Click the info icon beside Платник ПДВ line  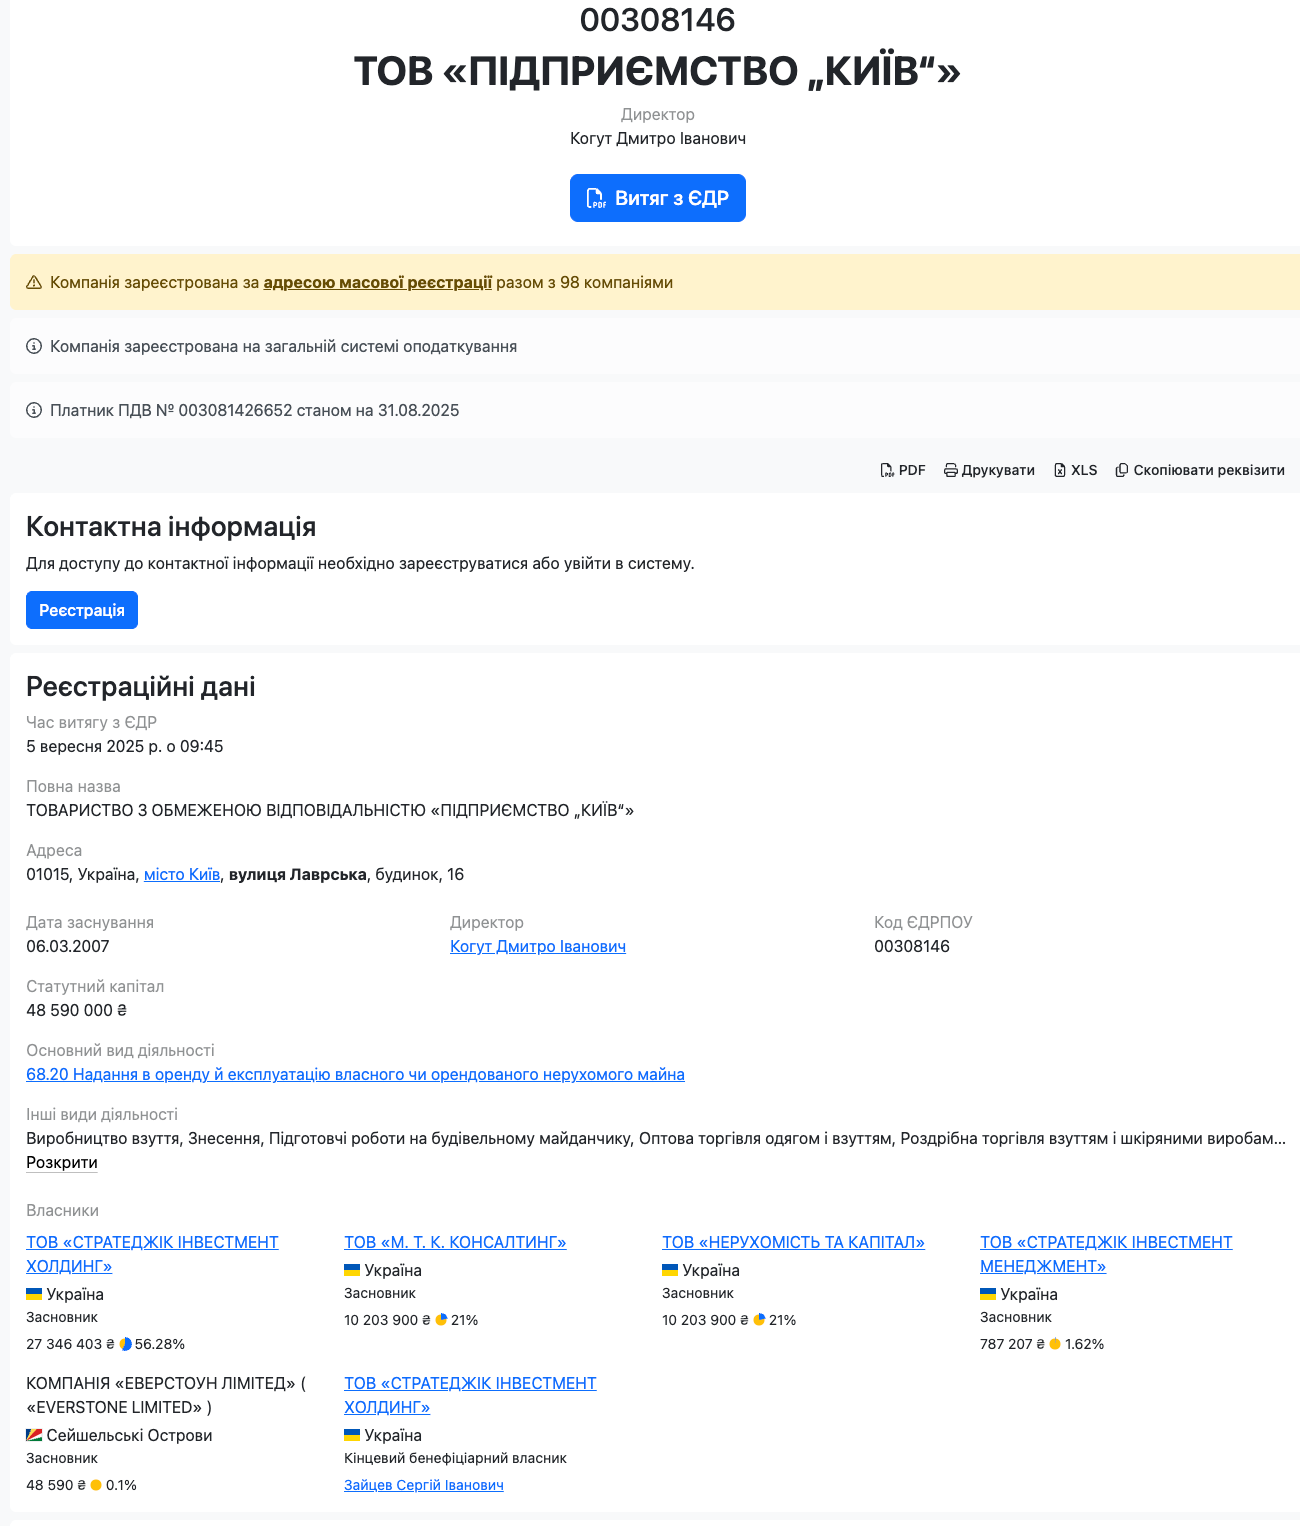click(x=33, y=410)
